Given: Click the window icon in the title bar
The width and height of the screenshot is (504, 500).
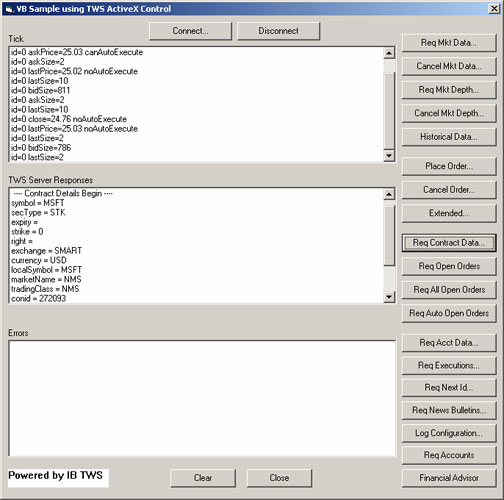Looking at the screenshot, I should pos(9,9).
